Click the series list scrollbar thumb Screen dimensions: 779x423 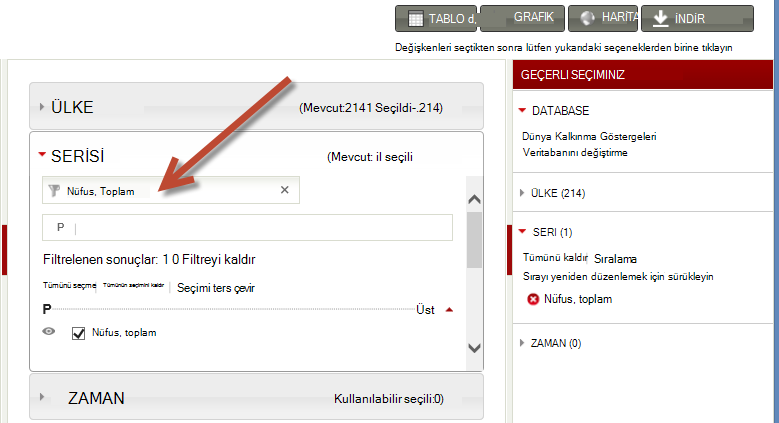[x=474, y=240]
